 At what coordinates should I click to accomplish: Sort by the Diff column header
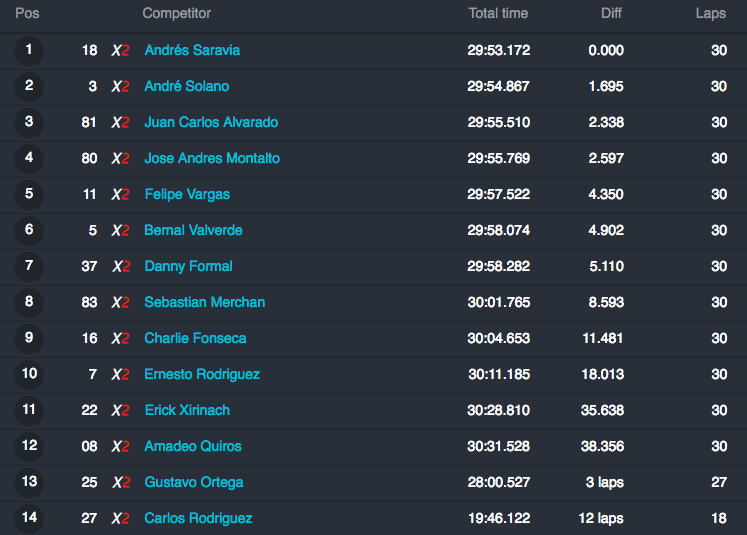pos(611,13)
